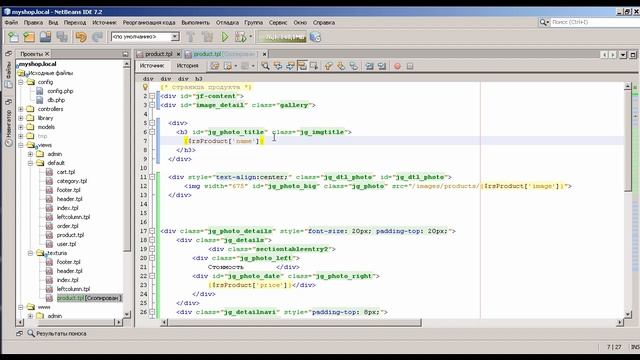Click red Start Macro Recording icon
The image size is (640, 360).
397,66
